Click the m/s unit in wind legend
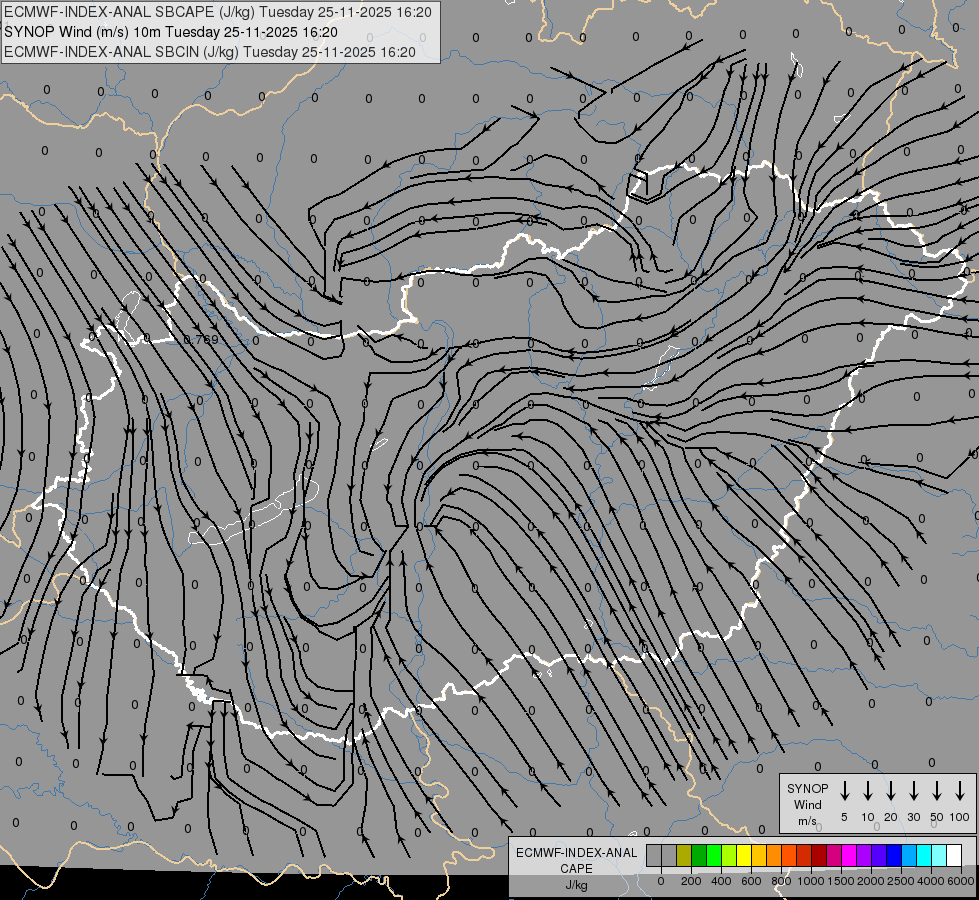 tap(807, 821)
